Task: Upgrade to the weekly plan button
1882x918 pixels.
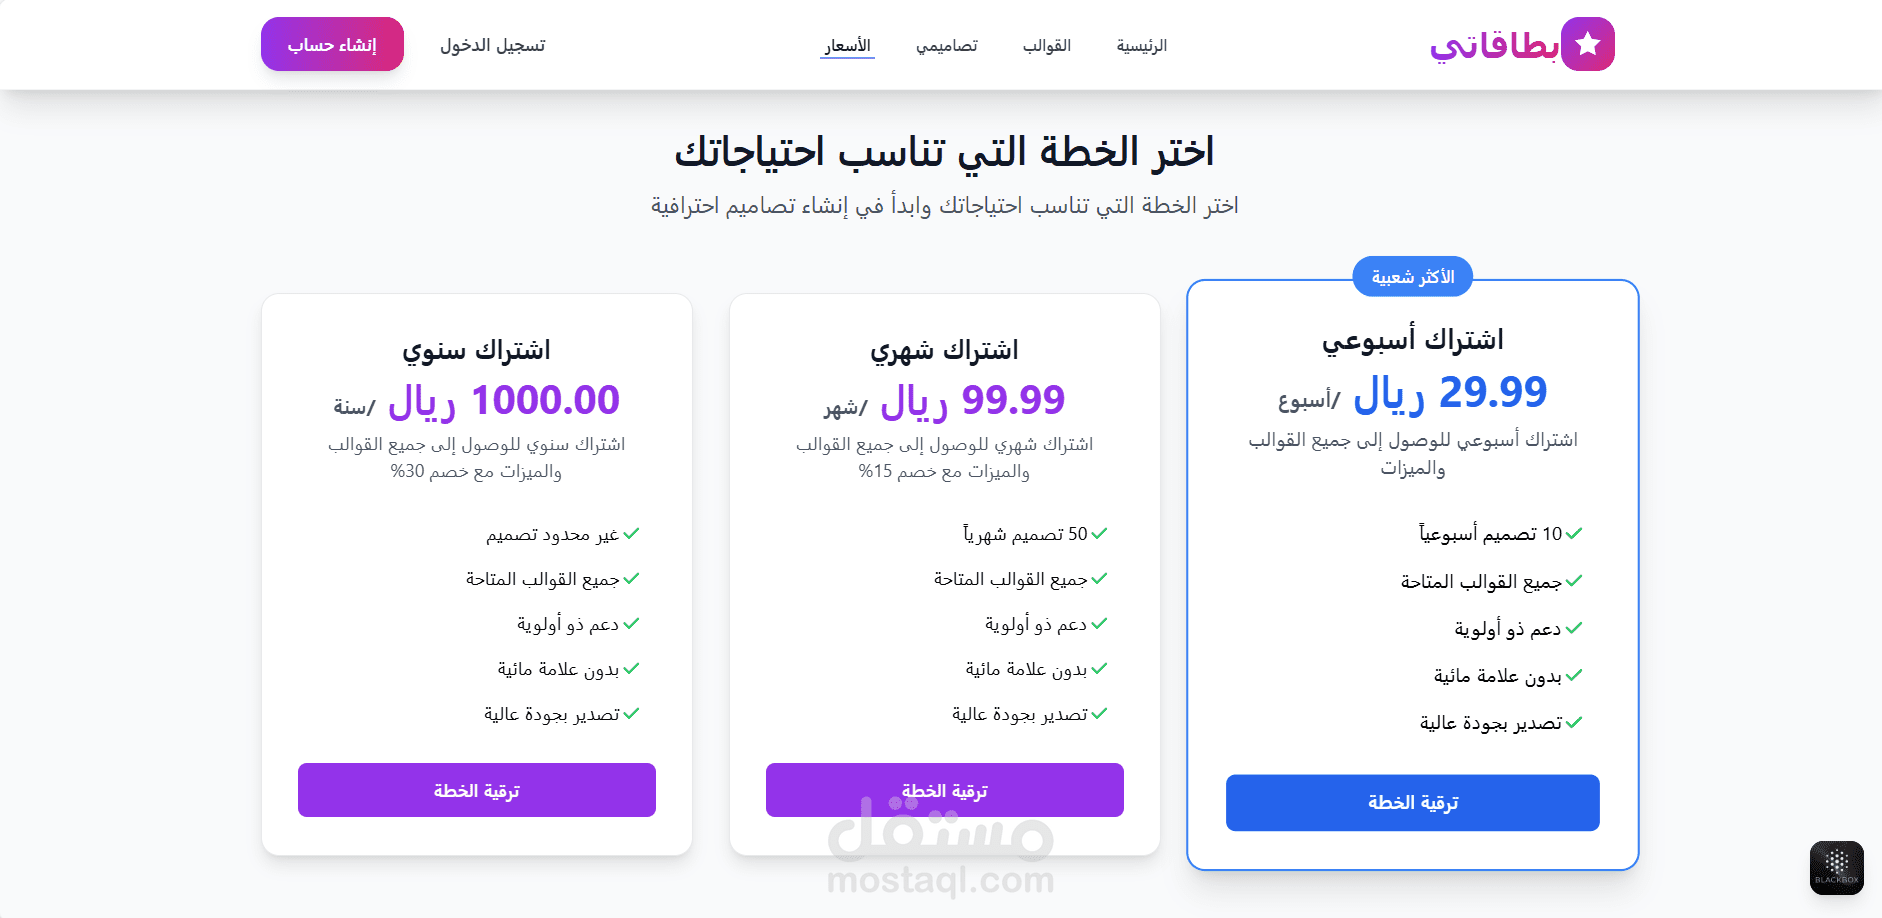Action: point(1412,803)
